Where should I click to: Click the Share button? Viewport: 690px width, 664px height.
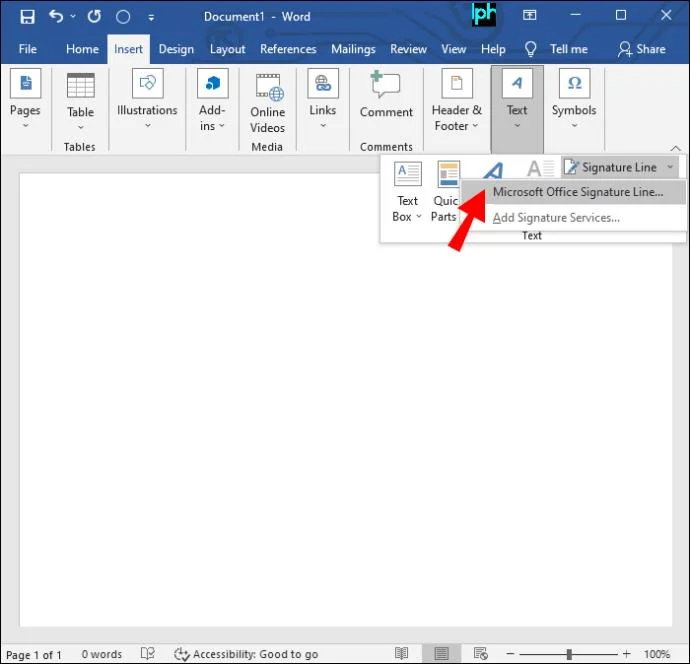[642, 49]
